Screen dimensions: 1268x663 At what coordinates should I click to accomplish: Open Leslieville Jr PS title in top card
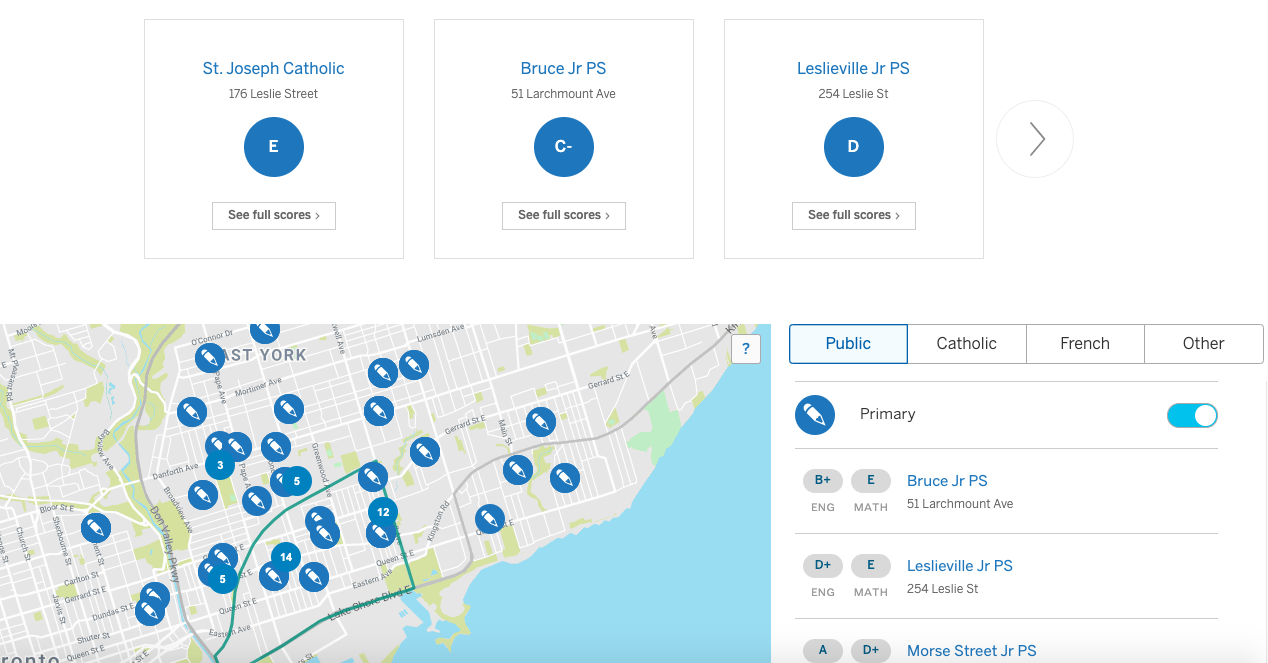(x=854, y=68)
